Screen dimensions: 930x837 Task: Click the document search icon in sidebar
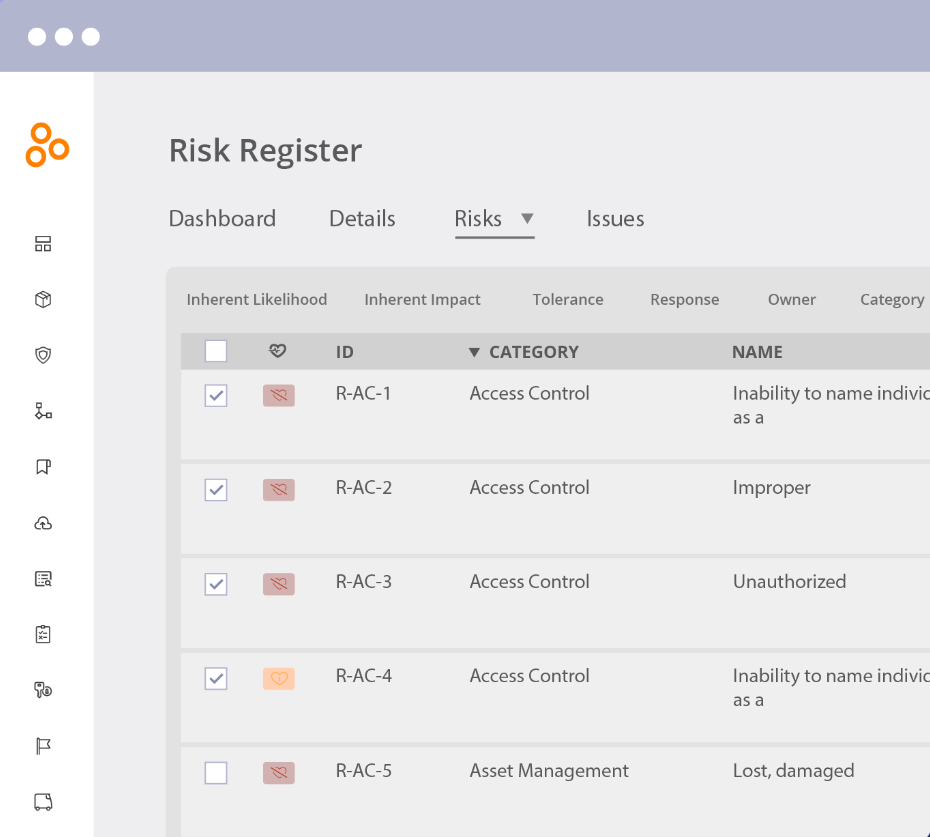coord(45,578)
